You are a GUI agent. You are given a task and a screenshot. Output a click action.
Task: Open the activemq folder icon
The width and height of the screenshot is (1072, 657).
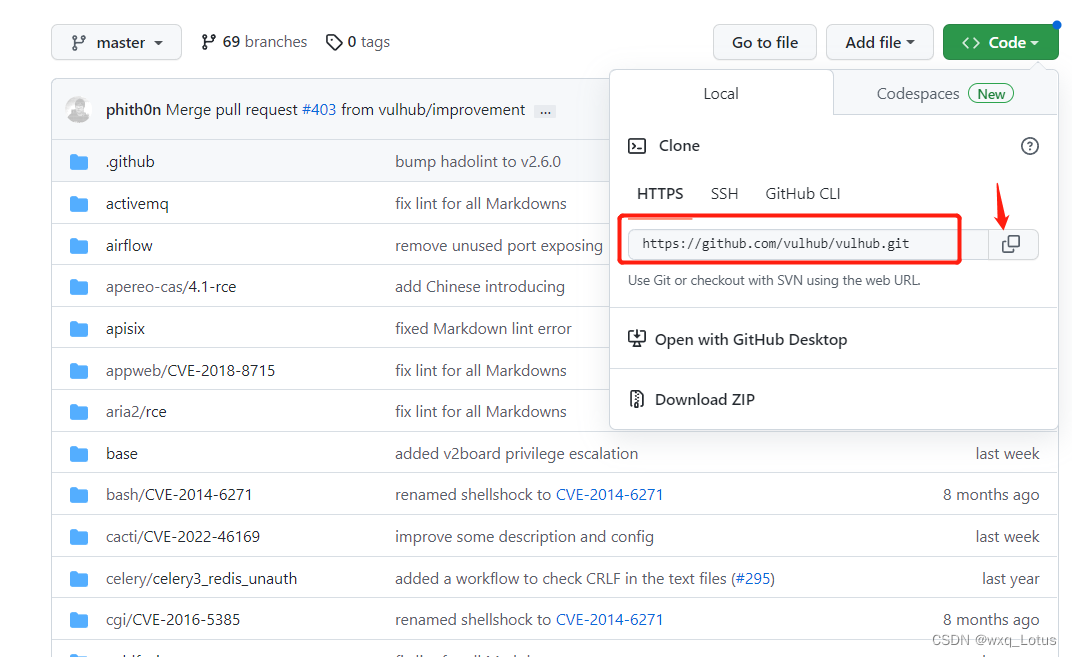coord(79,203)
